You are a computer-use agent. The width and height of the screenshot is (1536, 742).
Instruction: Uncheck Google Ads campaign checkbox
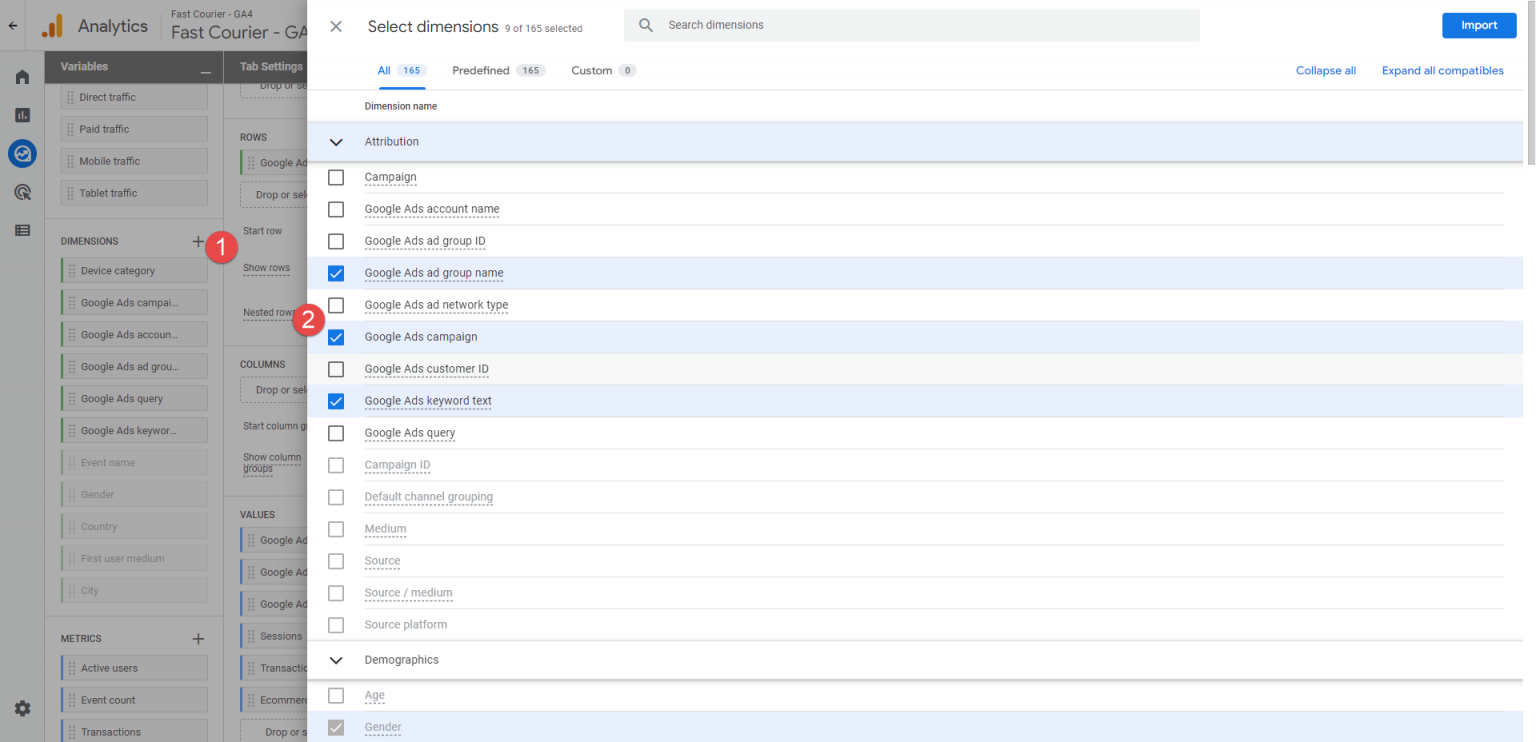point(336,337)
